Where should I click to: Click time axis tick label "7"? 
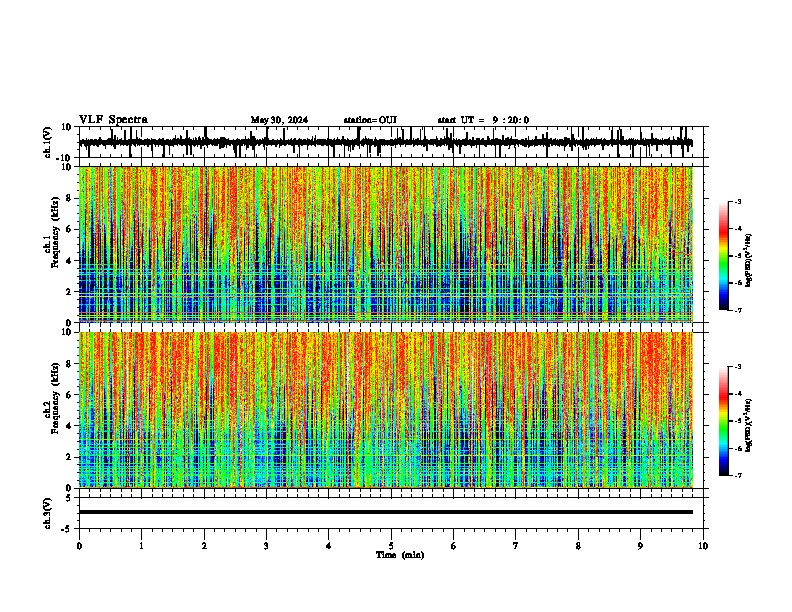516,546
